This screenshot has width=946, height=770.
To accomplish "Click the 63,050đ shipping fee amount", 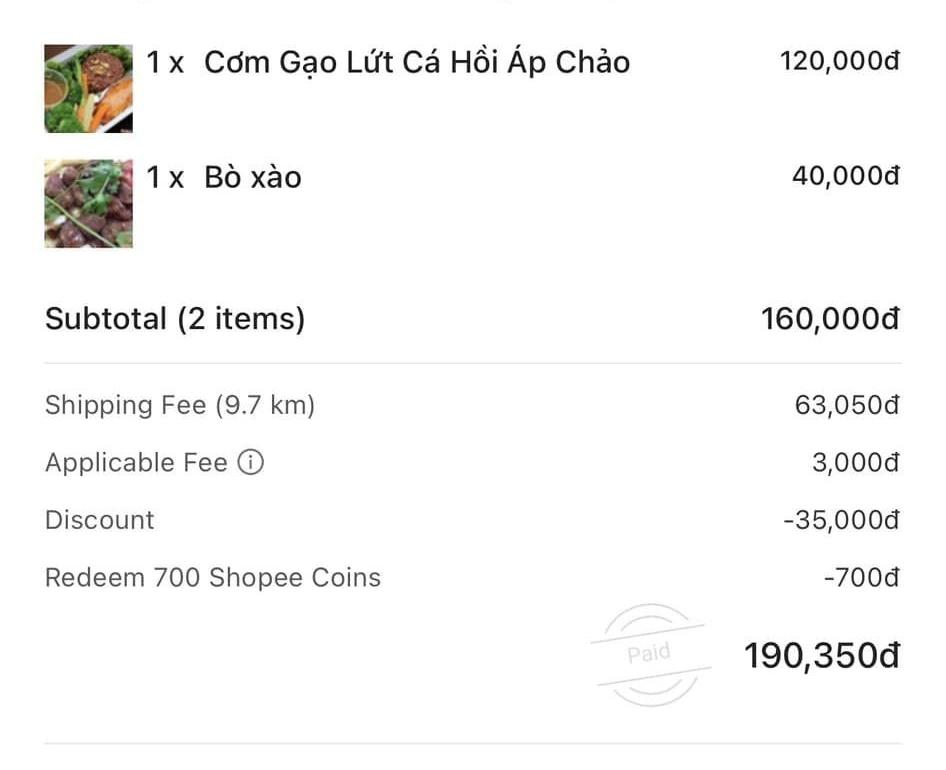I will coord(846,405).
